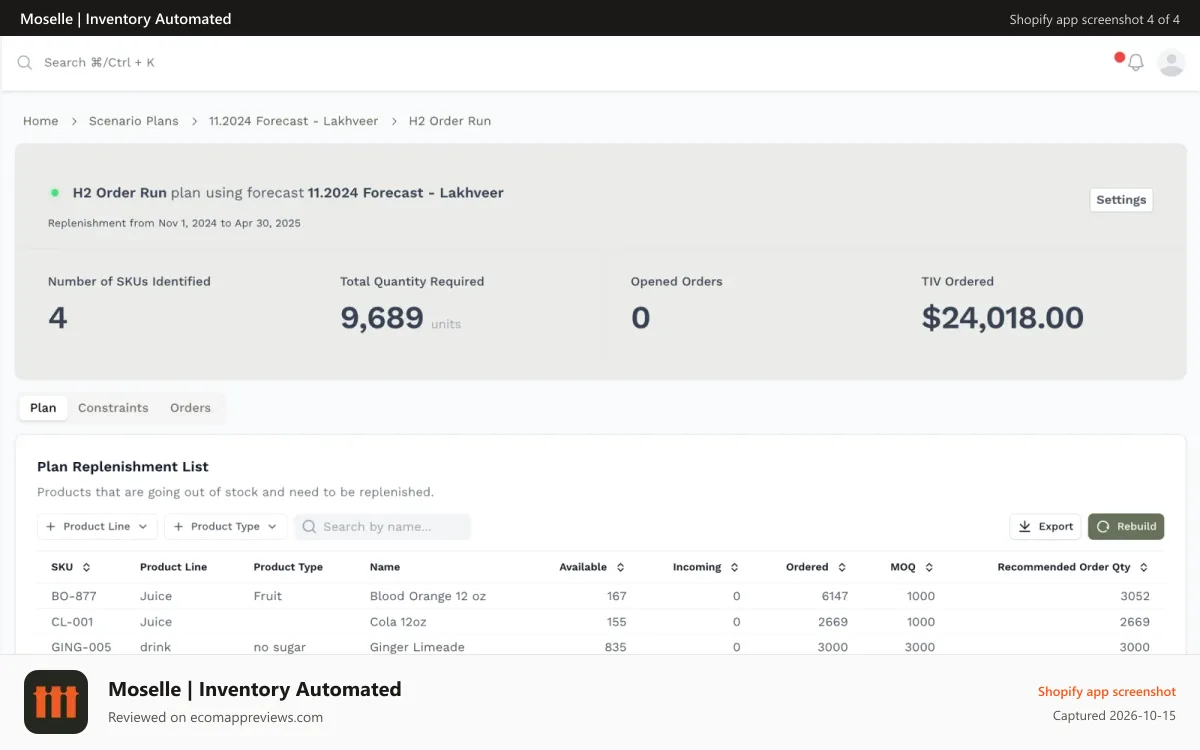The width and height of the screenshot is (1200, 750).
Task: Switch to the Plan tab
Action: pos(43,408)
